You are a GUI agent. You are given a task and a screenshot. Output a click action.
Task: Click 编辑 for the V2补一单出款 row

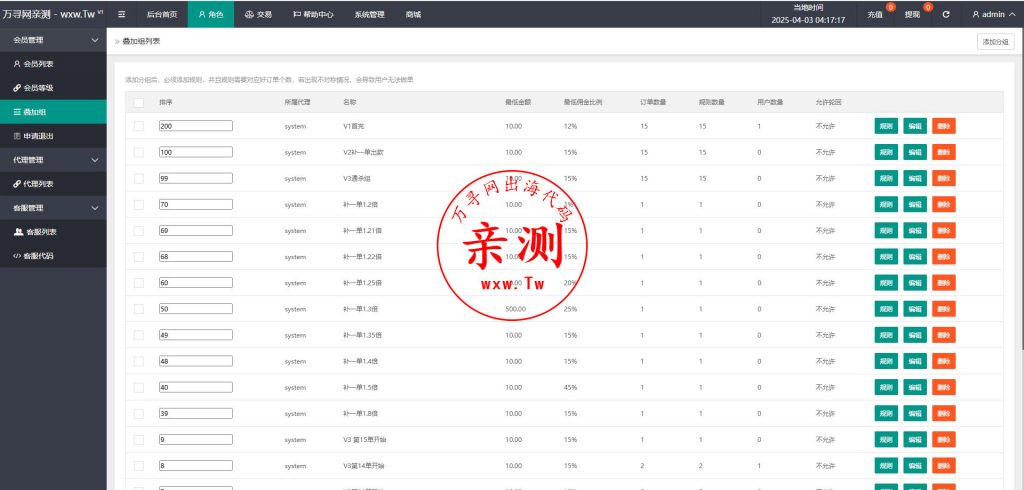pos(915,152)
